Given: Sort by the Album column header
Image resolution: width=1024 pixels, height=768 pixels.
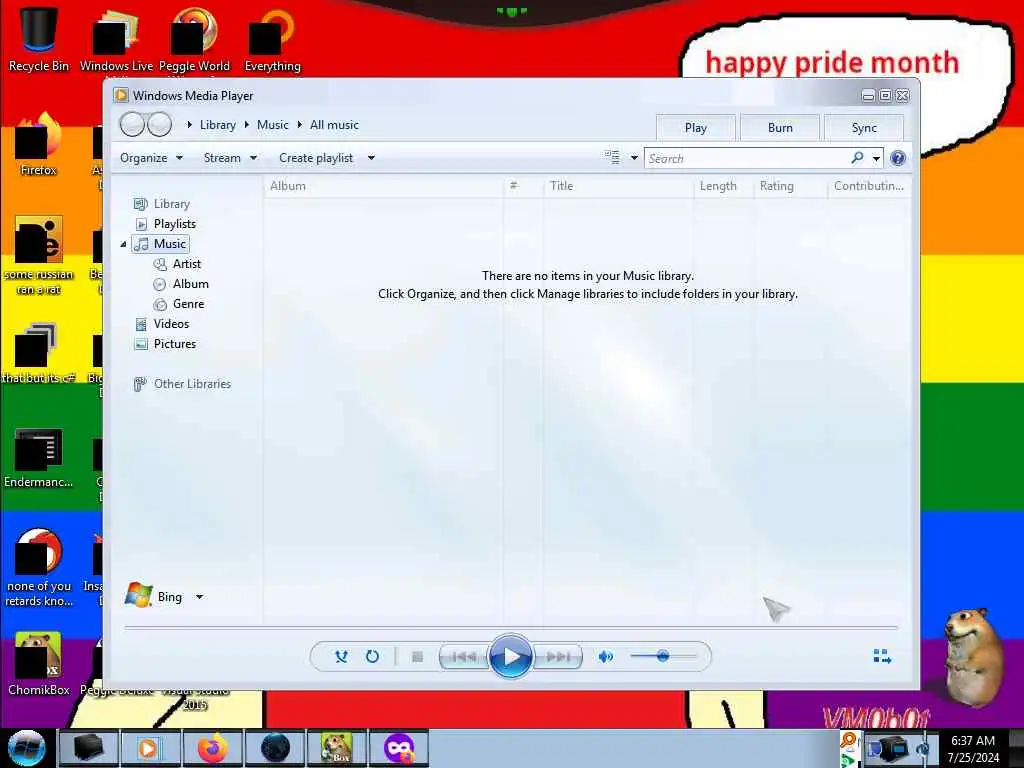Looking at the screenshot, I should (x=384, y=186).
